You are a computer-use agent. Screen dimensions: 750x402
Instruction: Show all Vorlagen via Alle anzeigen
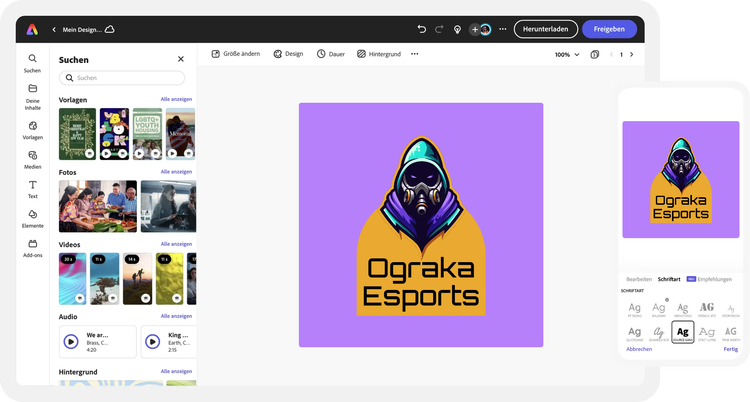click(176, 99)
